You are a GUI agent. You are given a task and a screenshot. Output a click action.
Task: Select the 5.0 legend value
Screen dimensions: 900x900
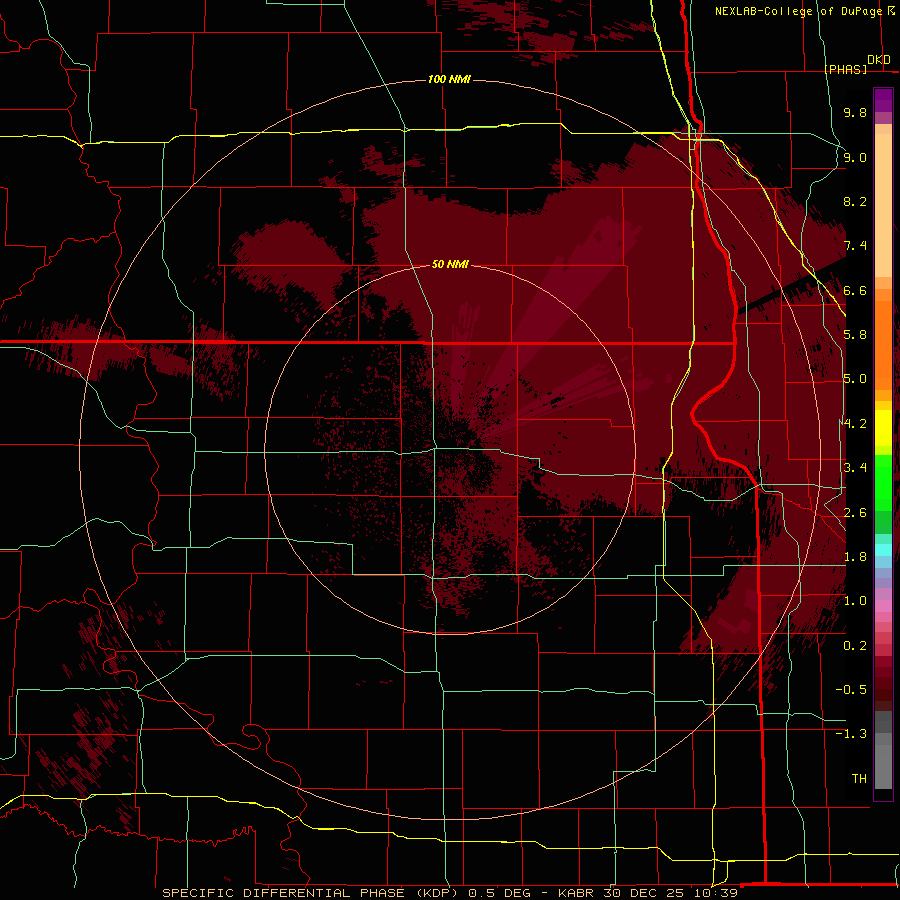click(x=855, y=379)
